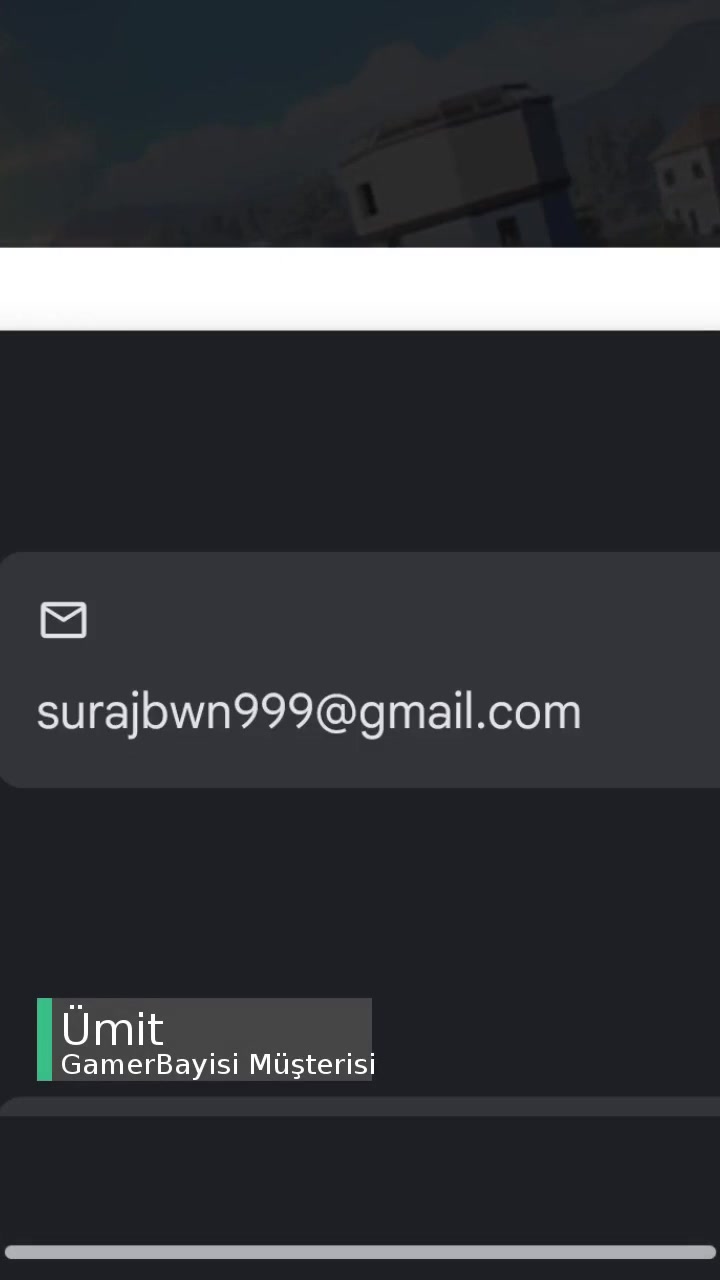Click the "@gmail.com" part of the address
This screenshot has width=720, height=1280.
[x=448, y=712]
